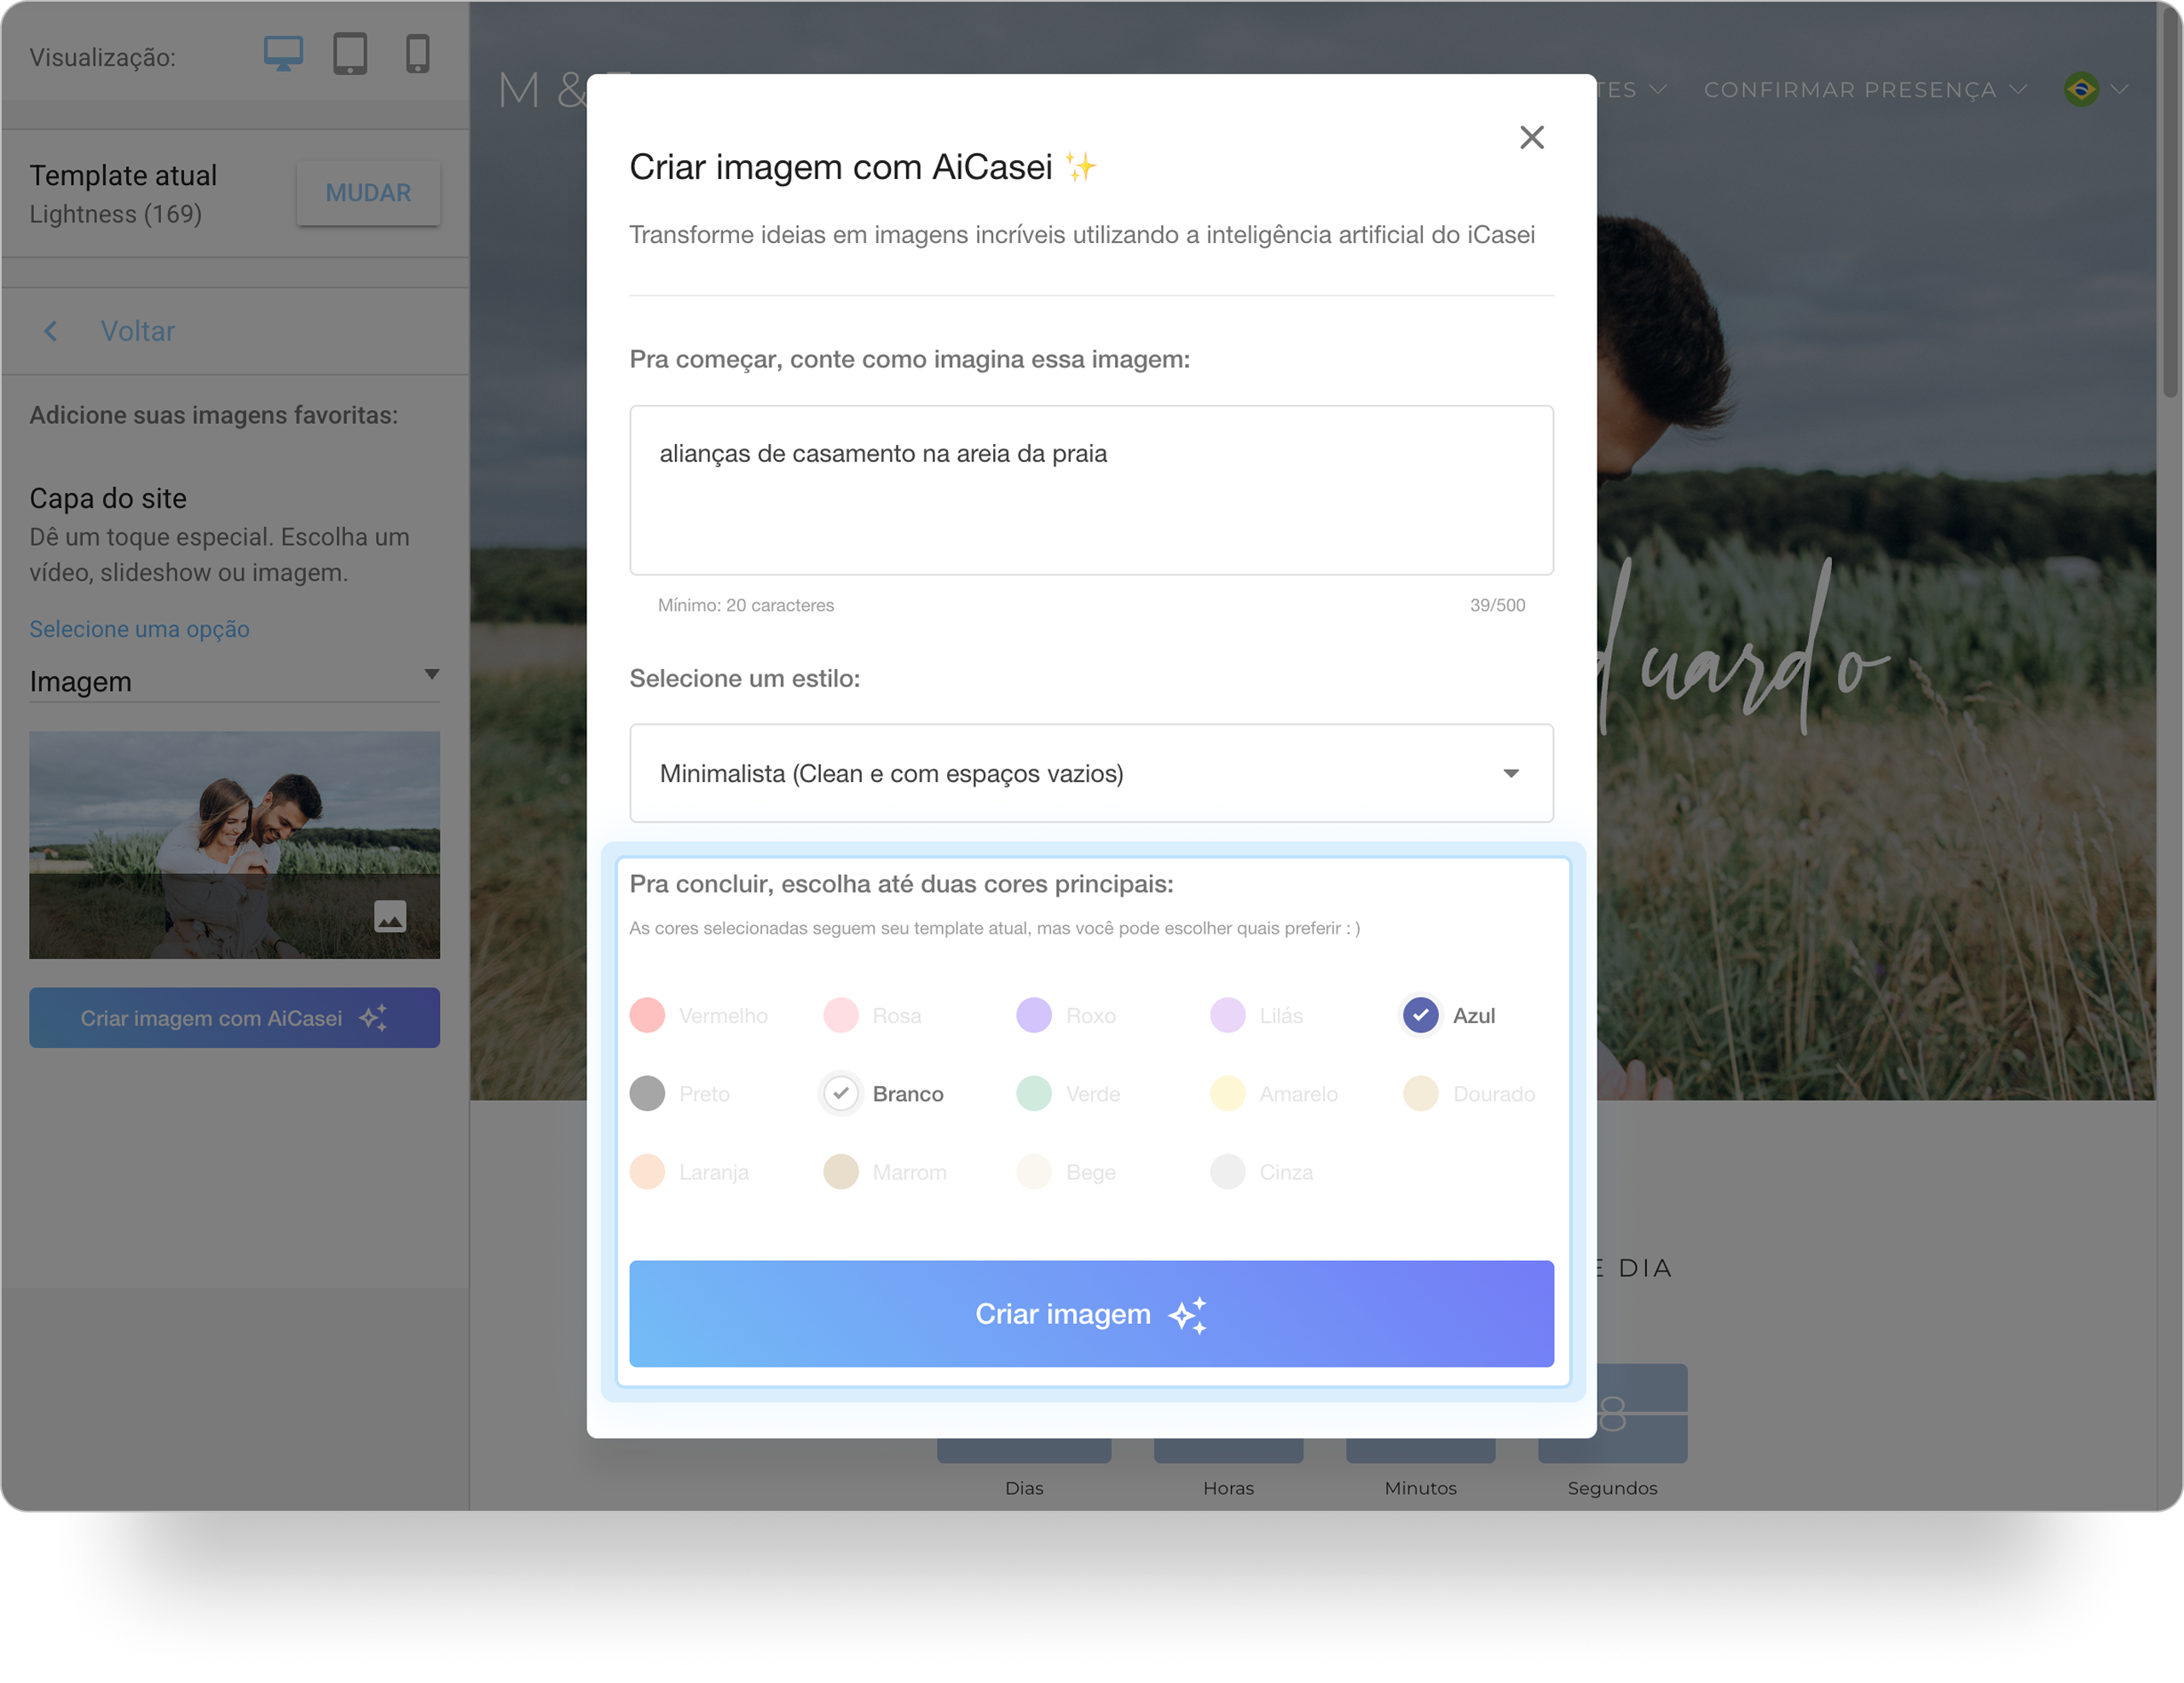Switch to mobile preview mode
The width and height of the screenshot is (2184, 1683).
(417, 53)
